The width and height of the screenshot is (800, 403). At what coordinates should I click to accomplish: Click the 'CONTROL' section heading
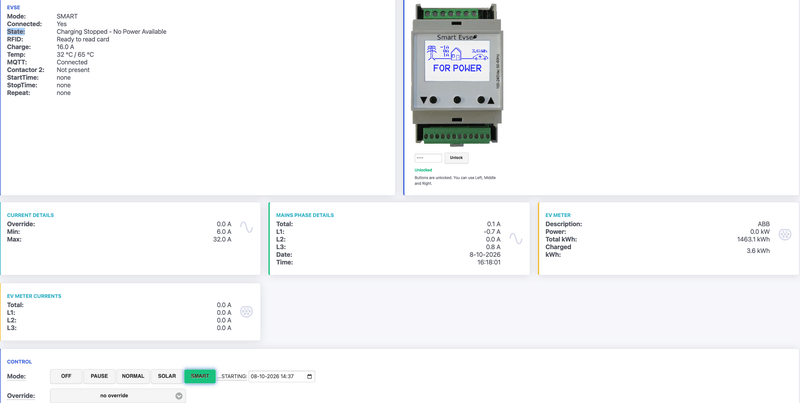pos(19,362)
